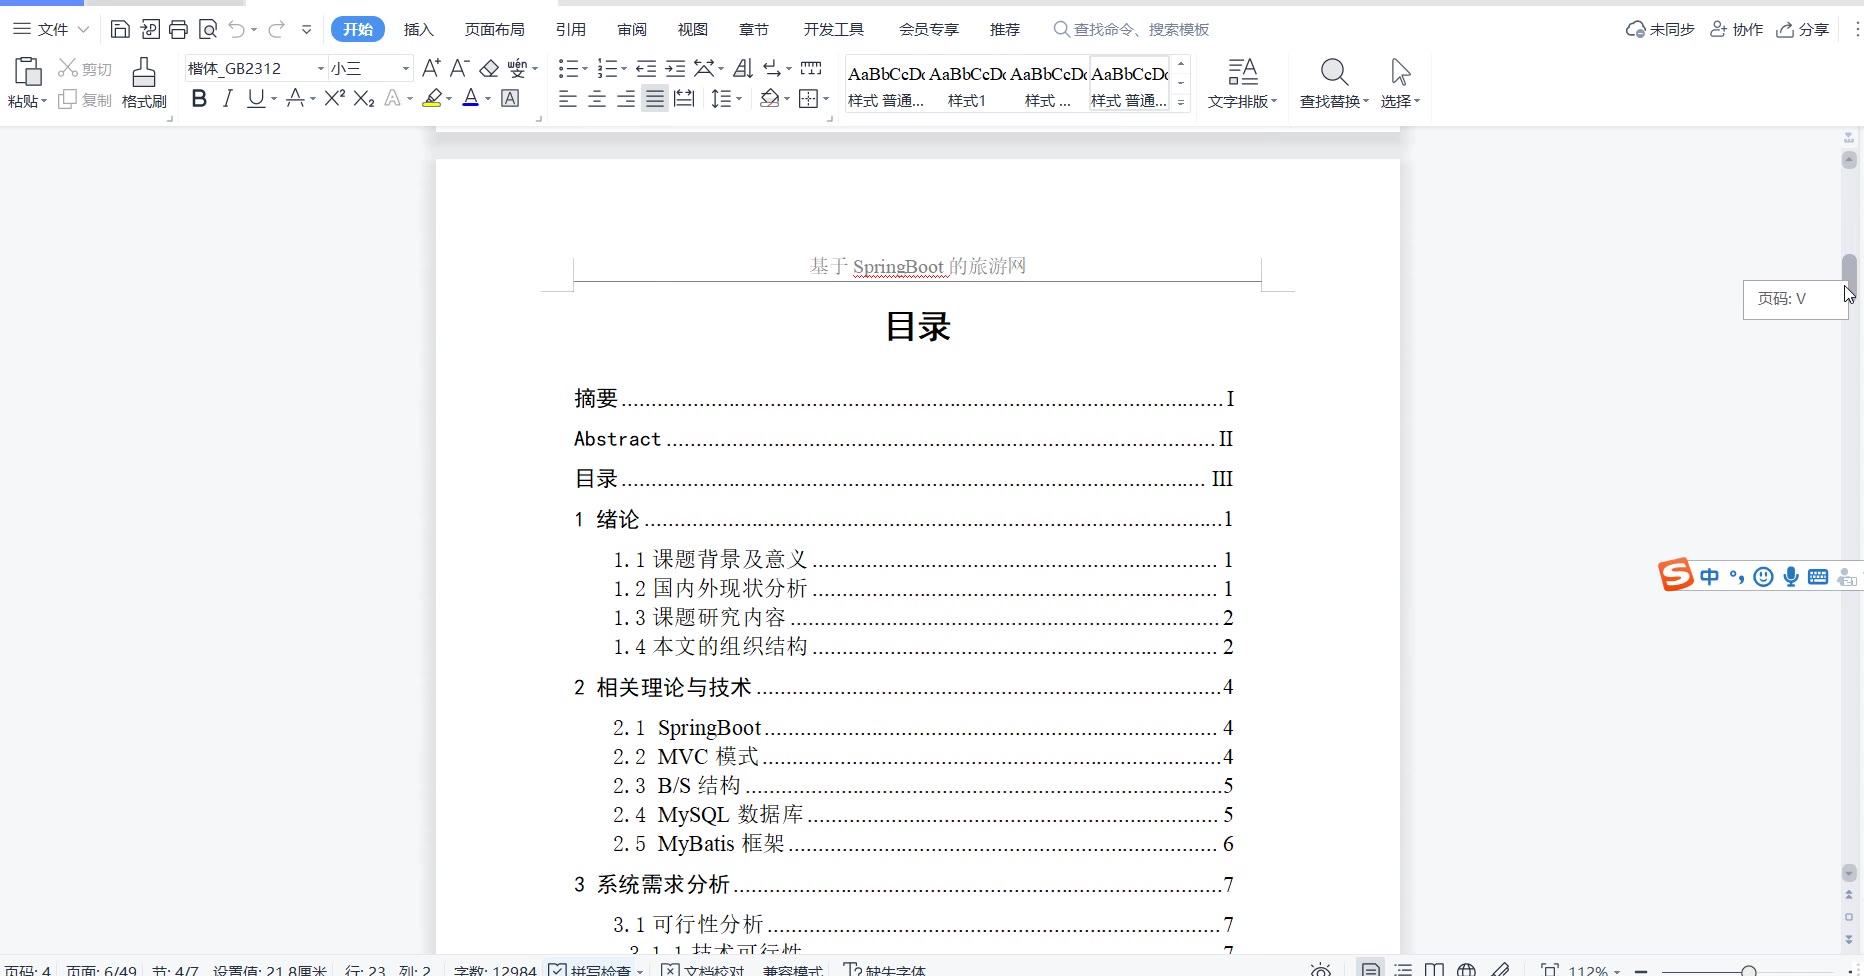Open the highlight color dropdown arrow
Screen dimensions: 1864x976
[x=449, y=98]
